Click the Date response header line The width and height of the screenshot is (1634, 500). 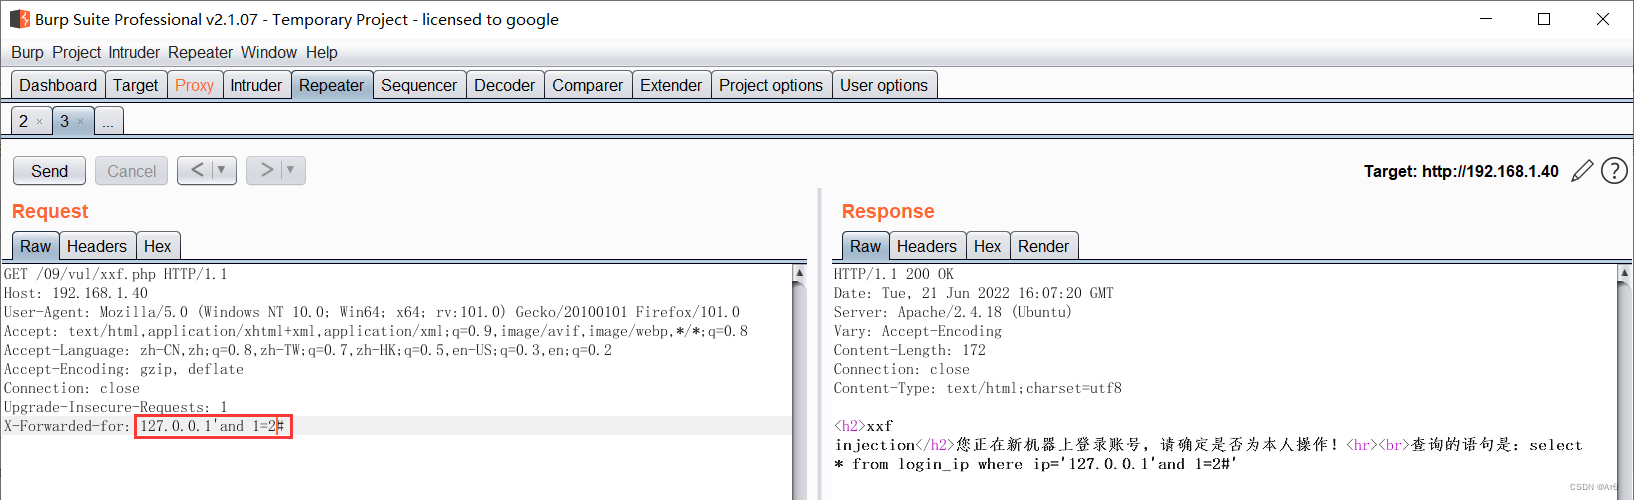pyautogui.click(x=974, y=293)
